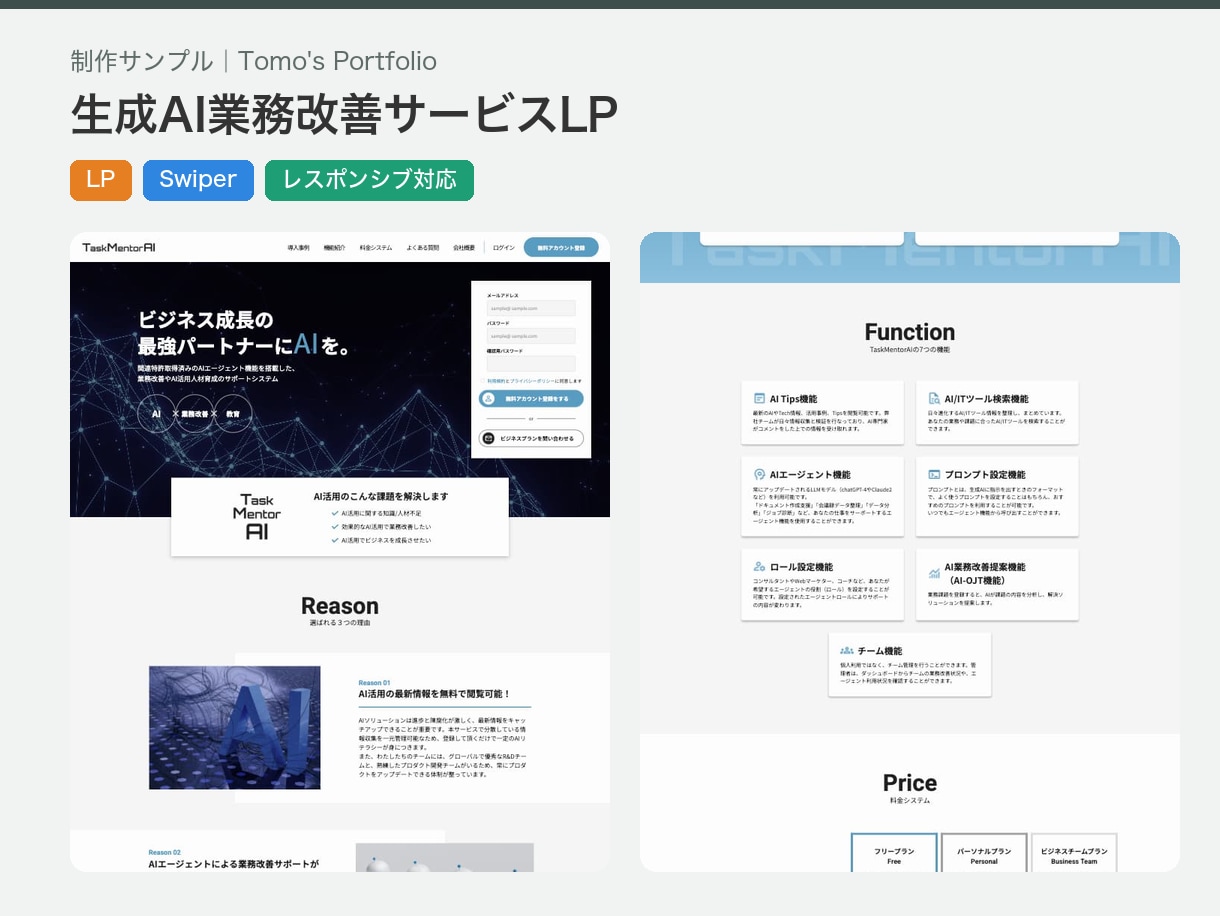Screen dimensions: 1220x916
Task: Select the フリープラン Free price tab
Action: click(894, 853)
